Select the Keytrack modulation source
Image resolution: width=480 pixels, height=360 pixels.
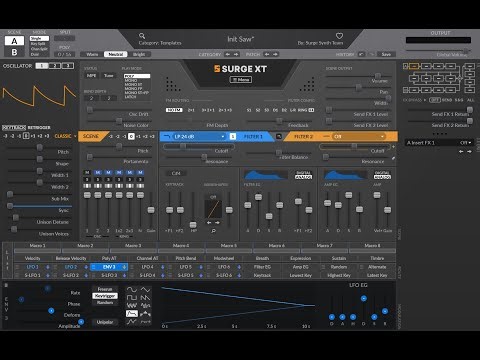tap(262, 275)
